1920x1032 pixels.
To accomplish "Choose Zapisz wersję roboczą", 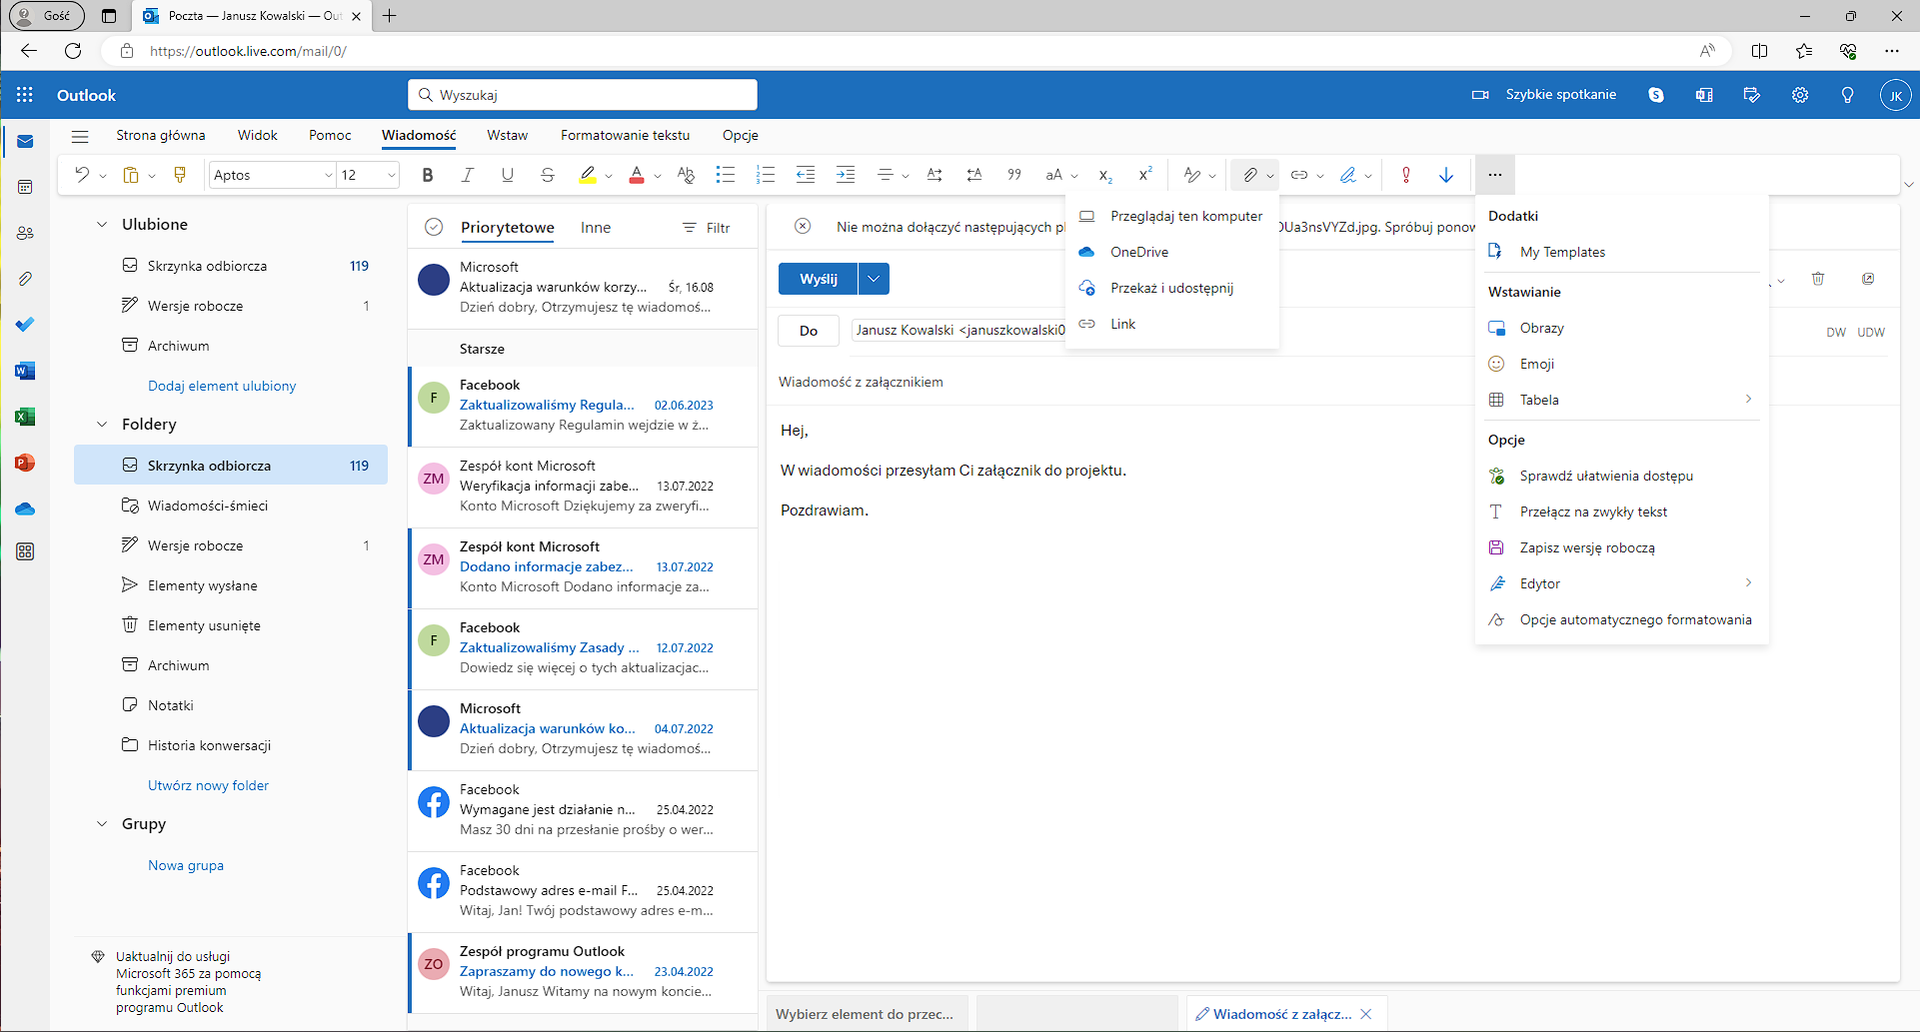I will coord(1622,548).
